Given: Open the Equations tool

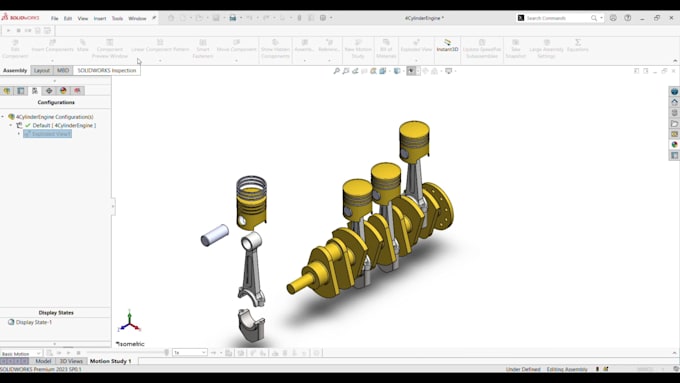Looking at the screenshot, I should pyautogui.click(x=578, y=46).
